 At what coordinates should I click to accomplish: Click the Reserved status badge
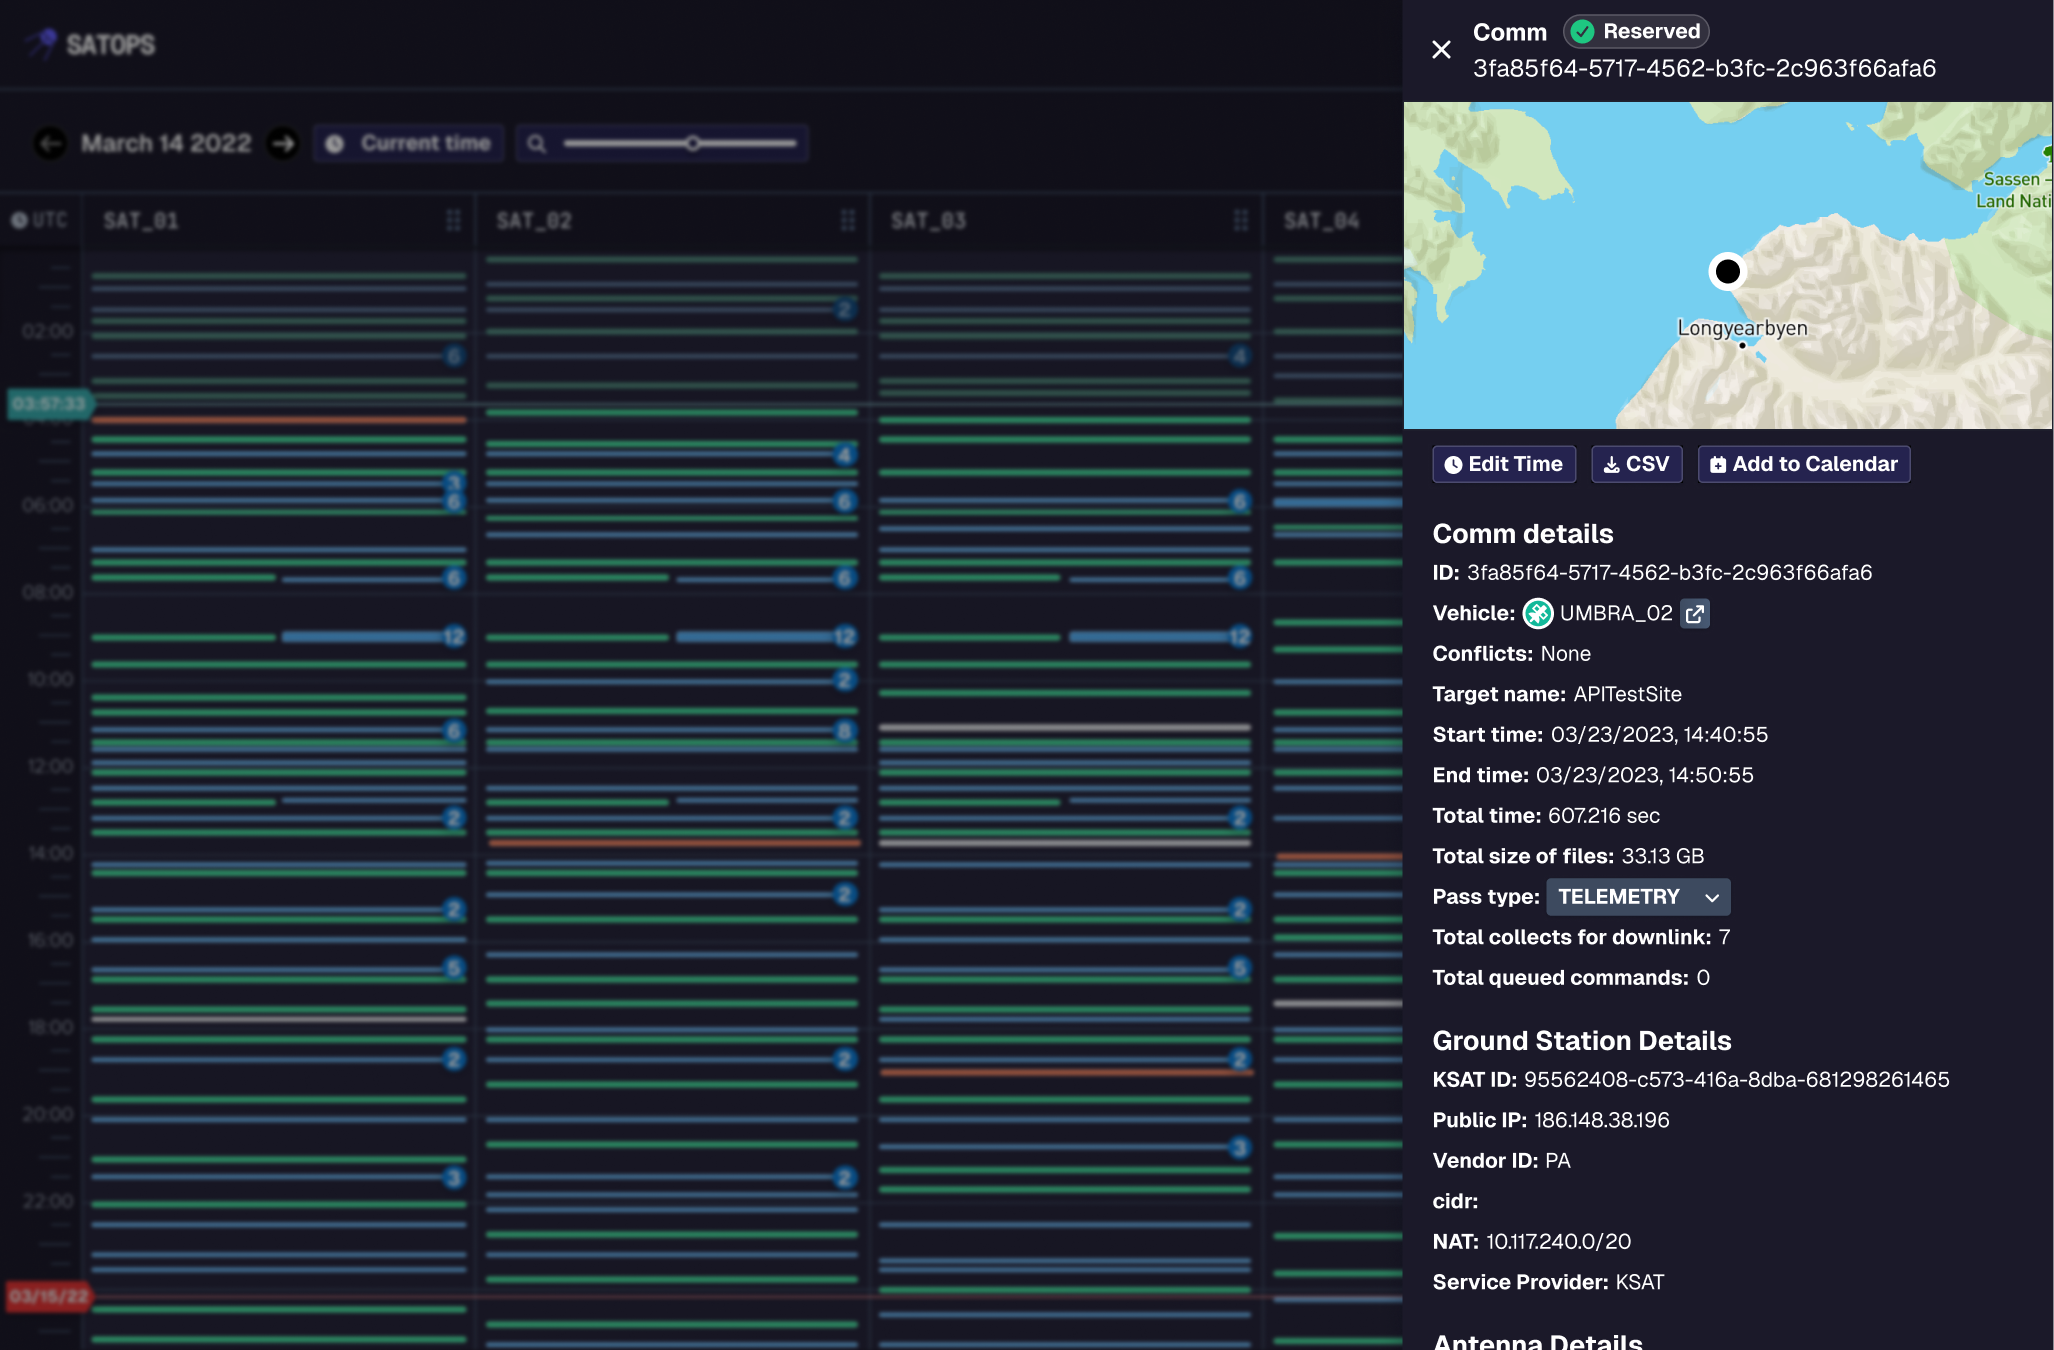1636,32
